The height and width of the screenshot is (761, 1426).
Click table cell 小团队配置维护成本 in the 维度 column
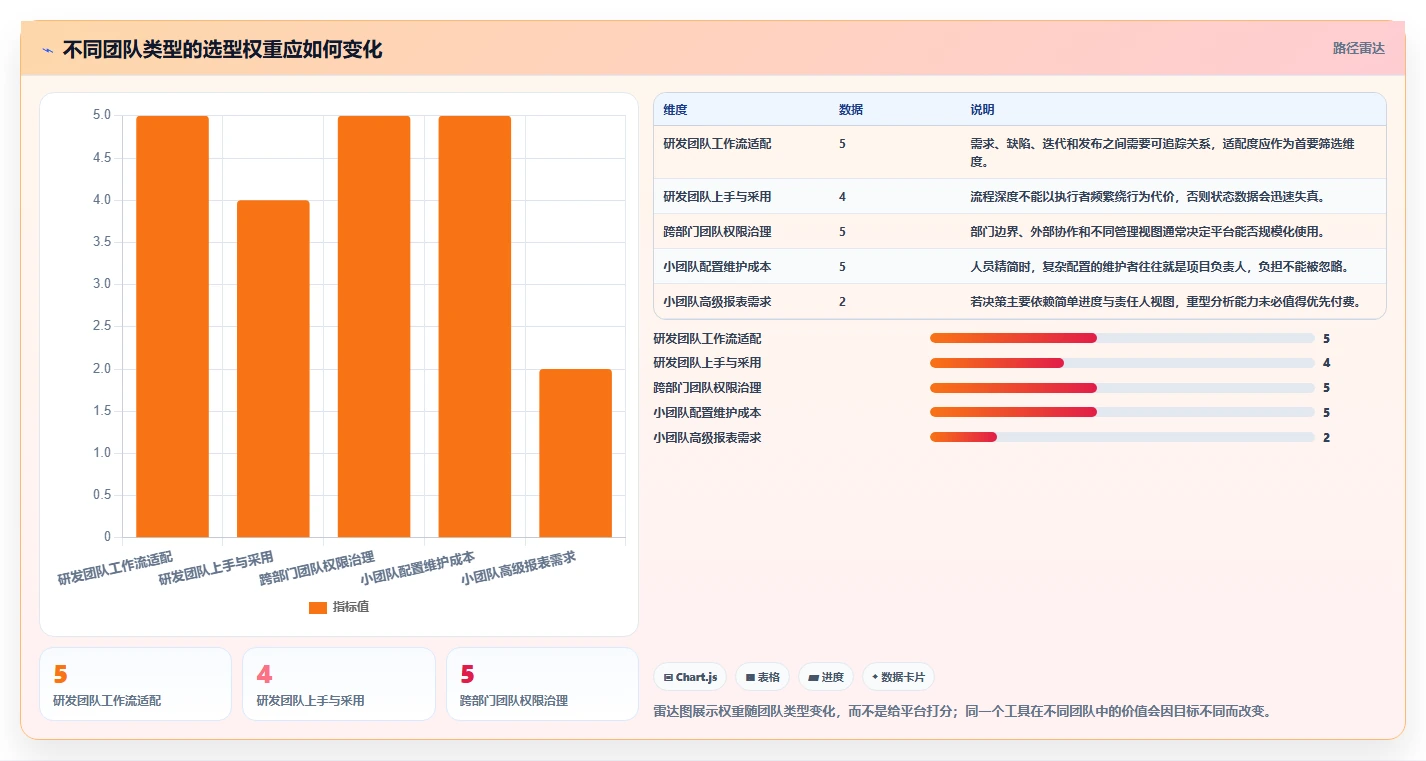(717, 267)
